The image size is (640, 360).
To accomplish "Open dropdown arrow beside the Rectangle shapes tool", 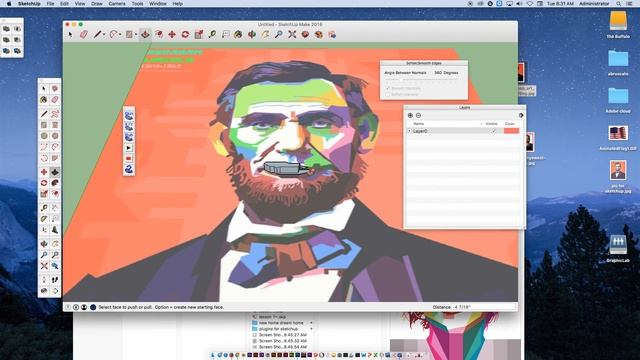I will point(136,35).
